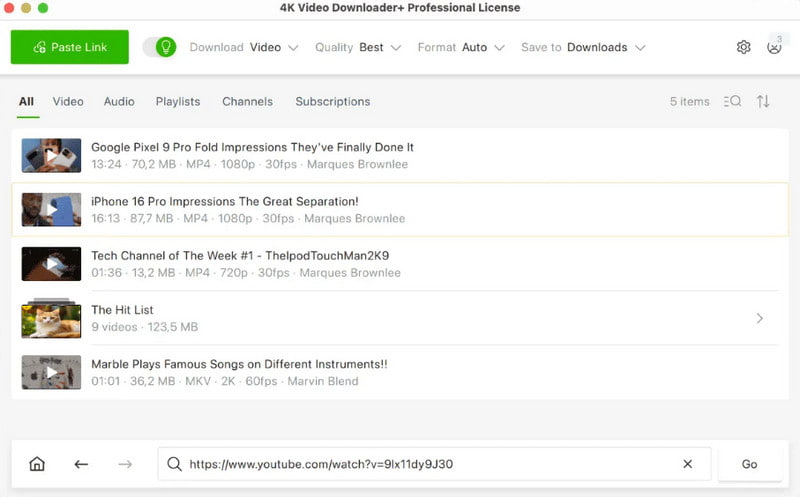Click the '5 items' counter text
Image resolution: width=800 pixels, height=497 pixels.
click(689, 102)
